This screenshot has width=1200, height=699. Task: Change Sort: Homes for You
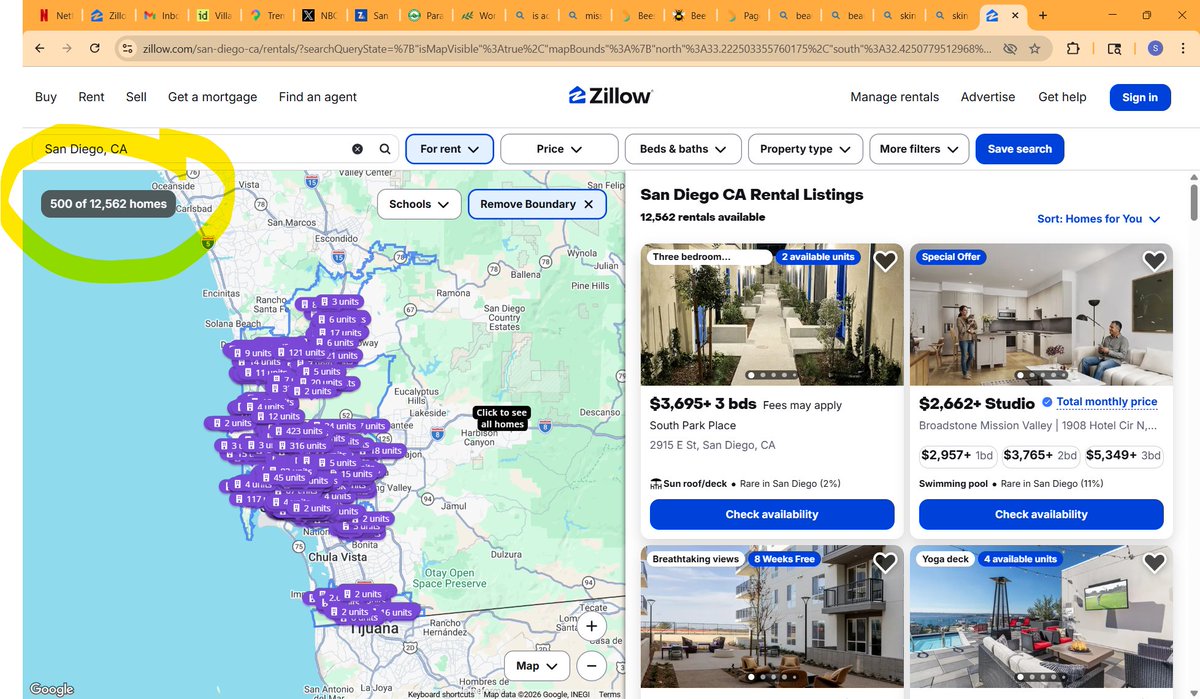(1098, 219)
